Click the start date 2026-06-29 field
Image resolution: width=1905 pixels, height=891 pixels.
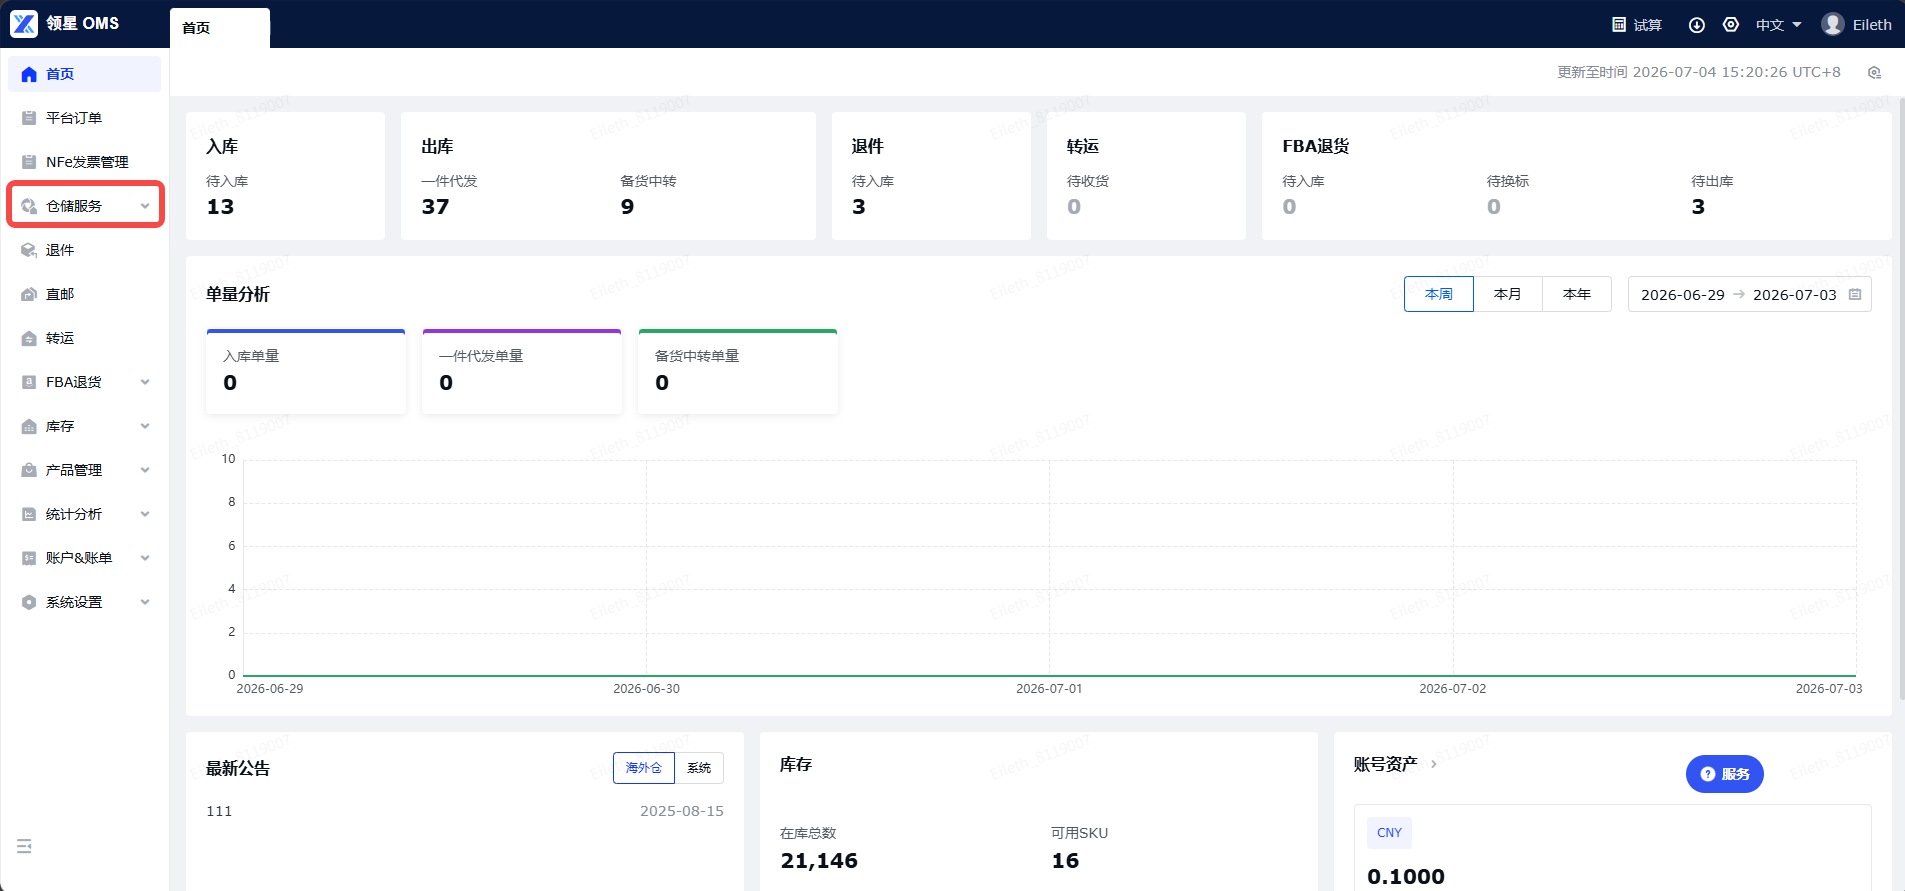click(1682, 294)
